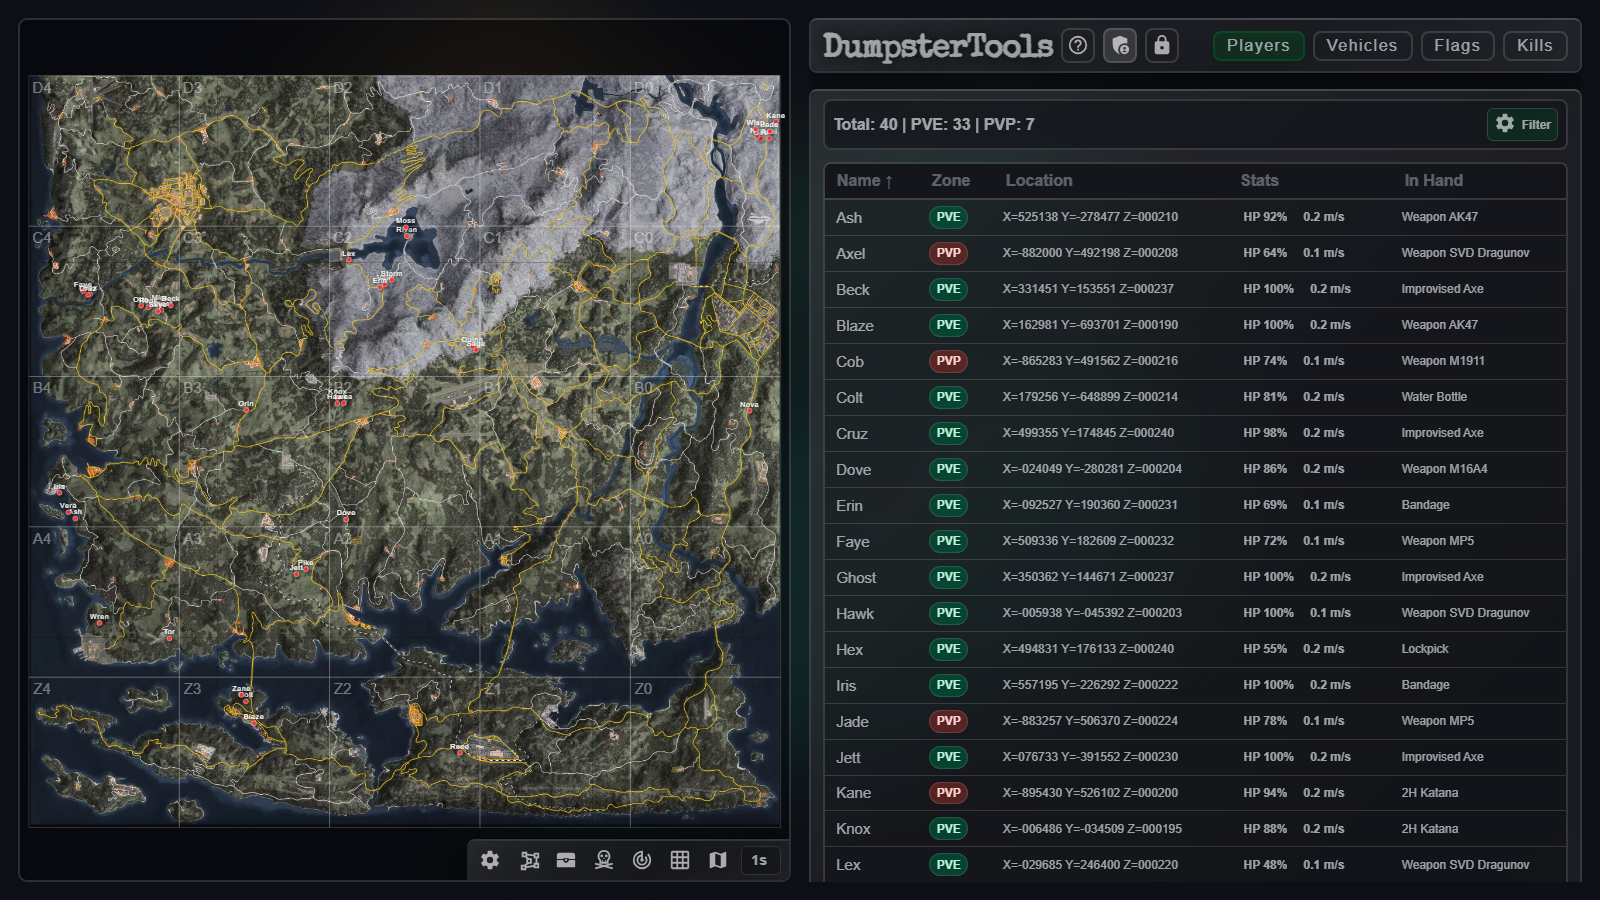The height and width of the screenshot is (900, 1600).
Task: Click the padlock lock icon
Action: (x=1162, y=45)
